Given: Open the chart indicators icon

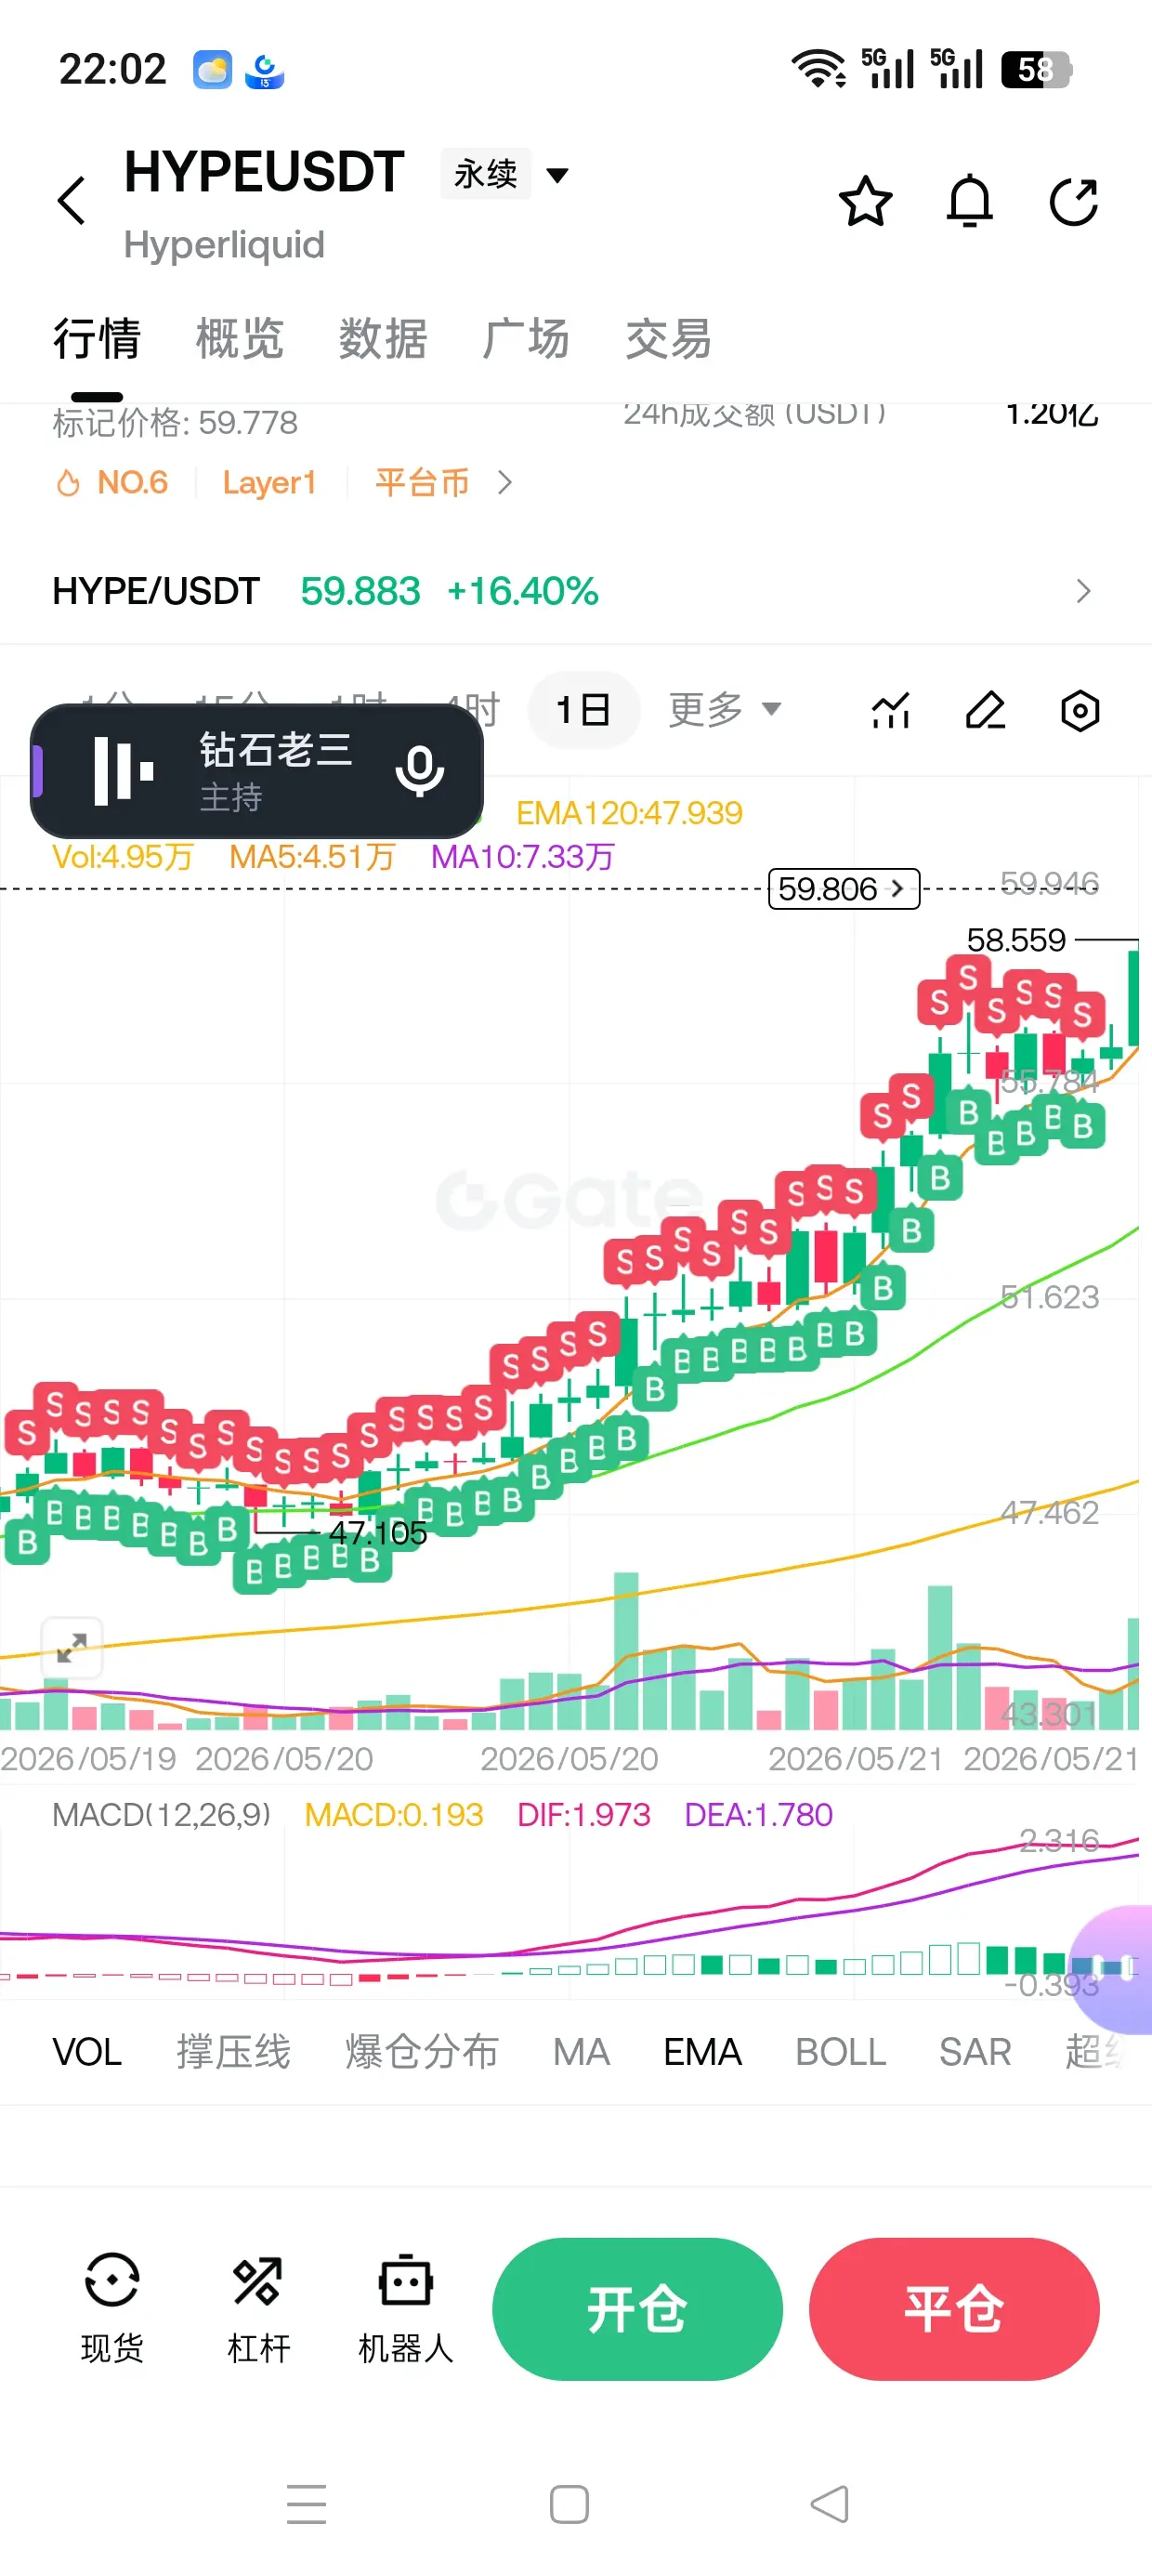Looking at the screenshot, I should point(890,711).
